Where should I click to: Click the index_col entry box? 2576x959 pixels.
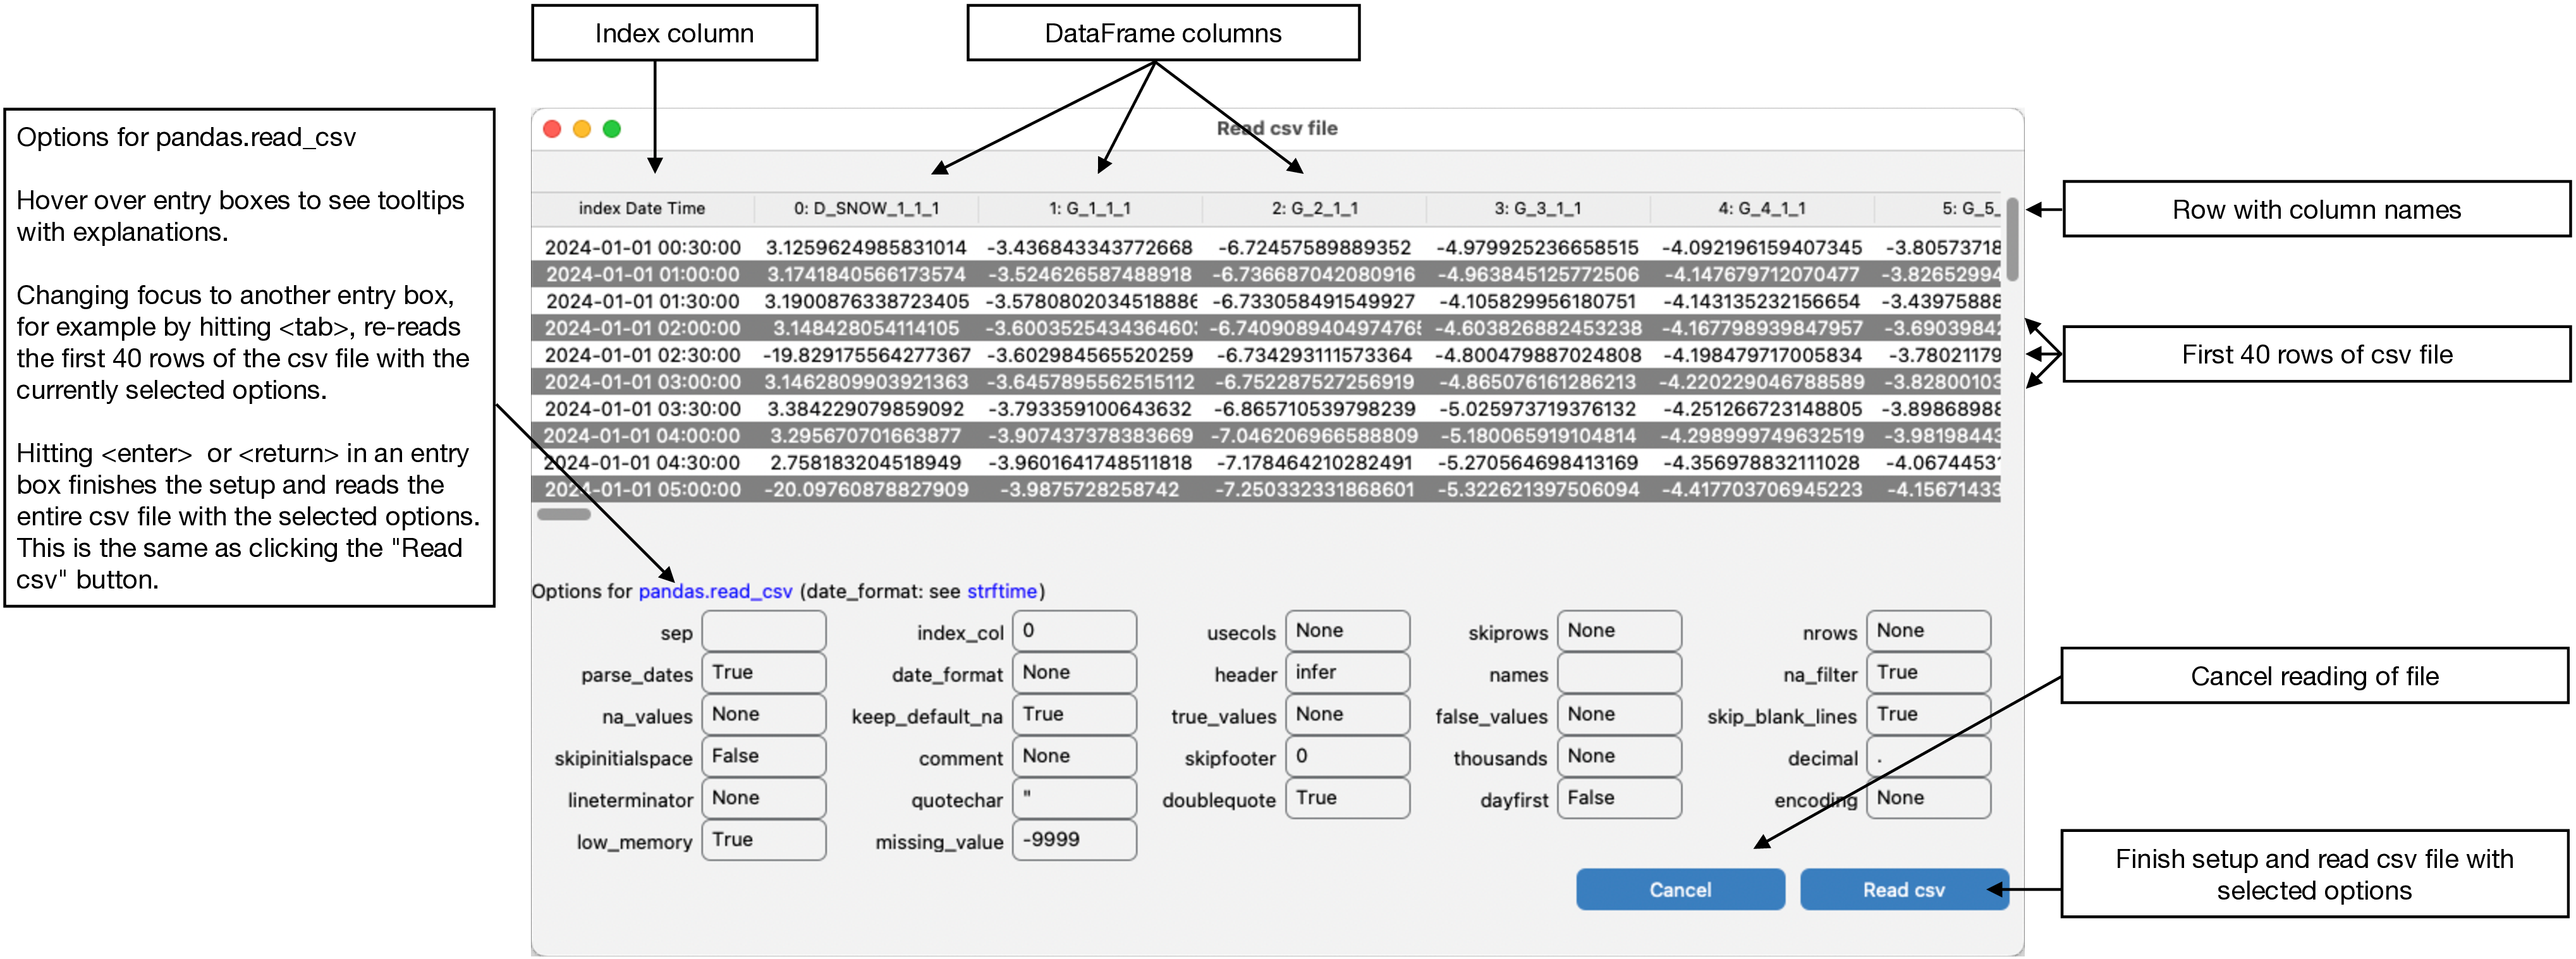(1073, 631)
